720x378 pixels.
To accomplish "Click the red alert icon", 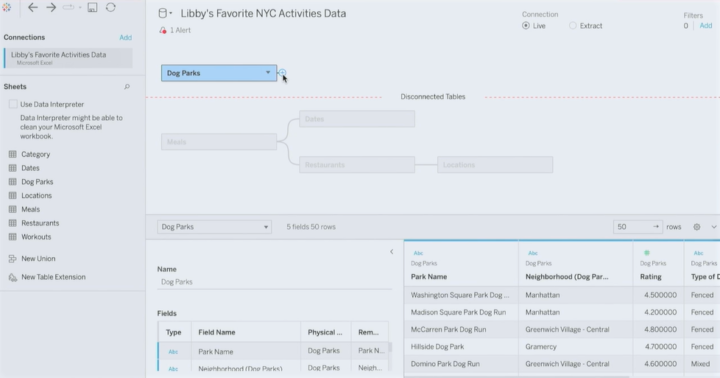I will tap(163, 30).
